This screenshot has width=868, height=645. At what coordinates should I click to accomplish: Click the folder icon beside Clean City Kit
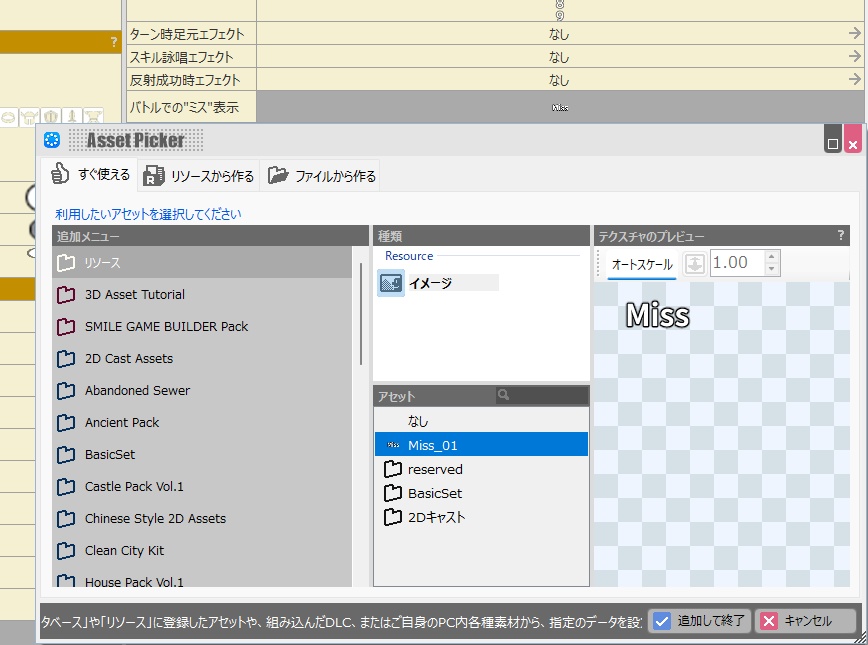click(x=66, y=550)
